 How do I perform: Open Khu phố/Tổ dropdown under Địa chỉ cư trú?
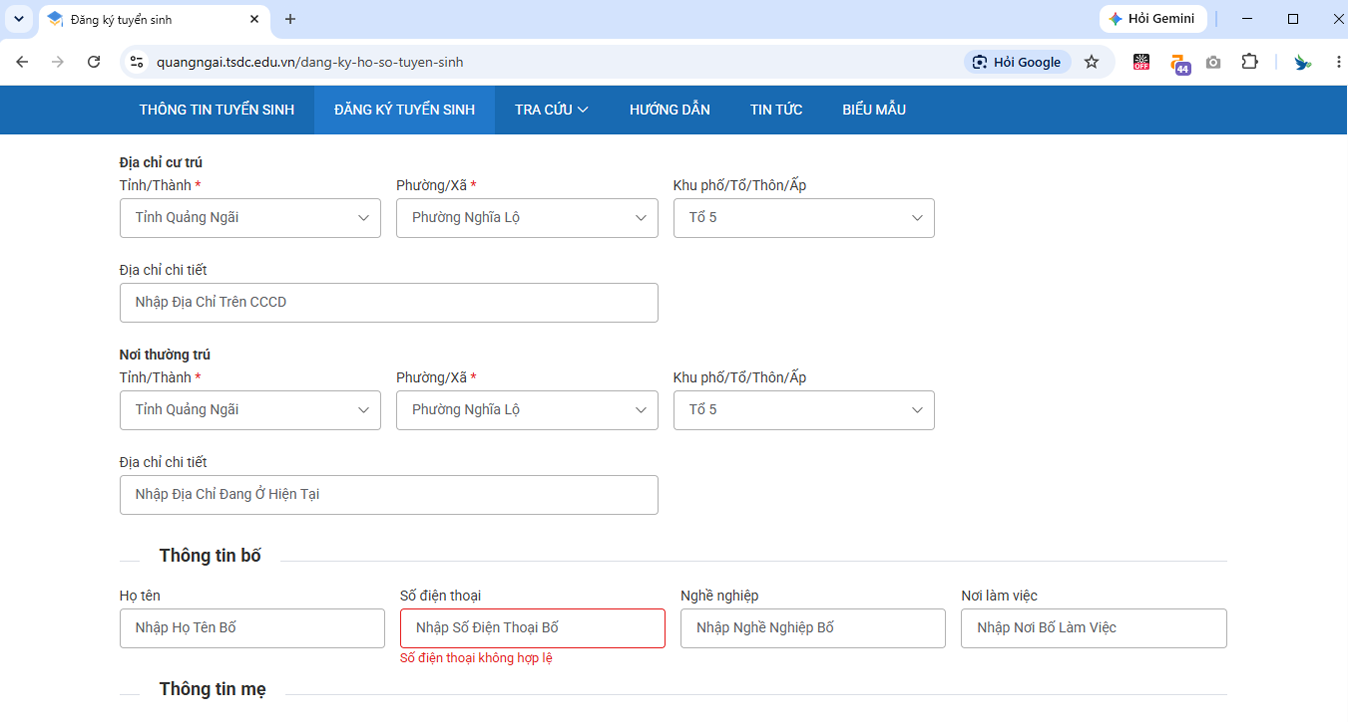click(x=804, y=218)
